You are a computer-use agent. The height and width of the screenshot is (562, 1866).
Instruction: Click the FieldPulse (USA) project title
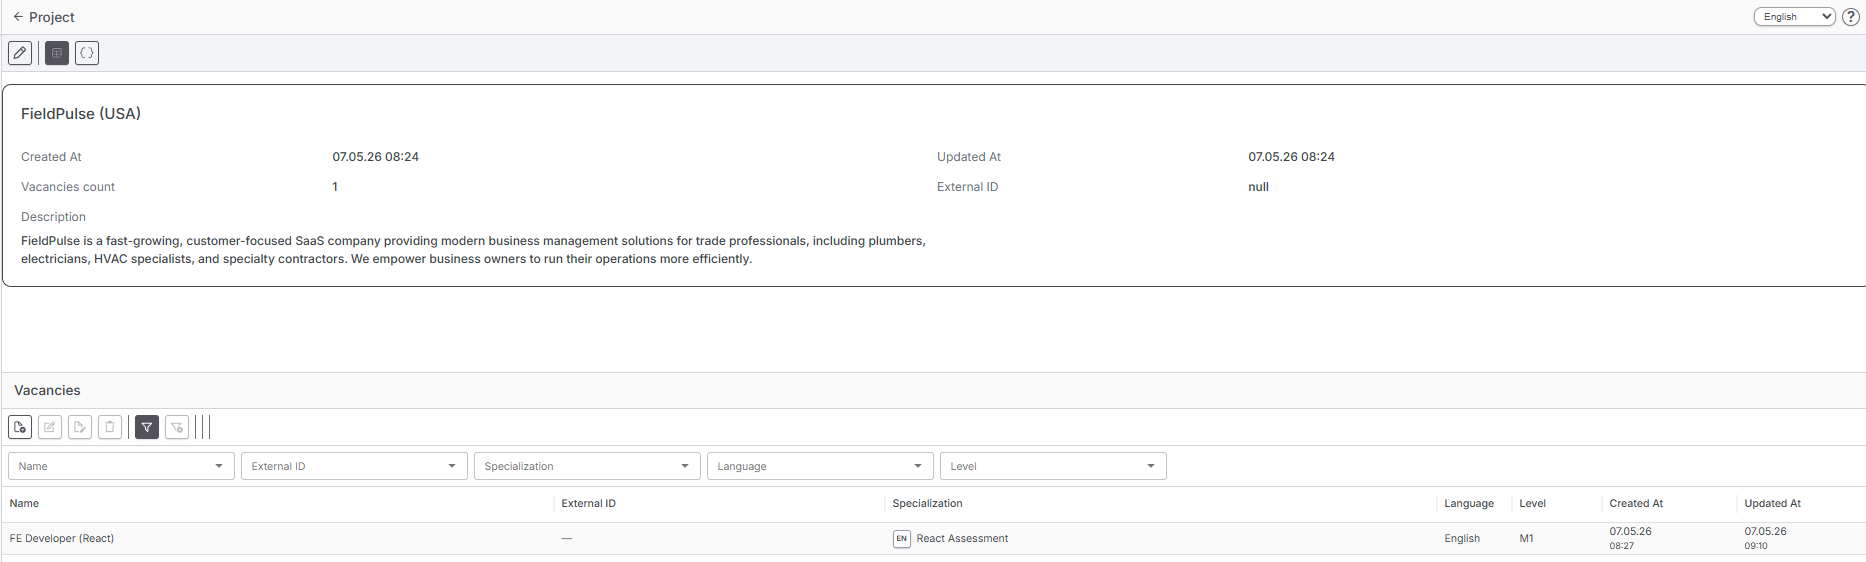81,114
